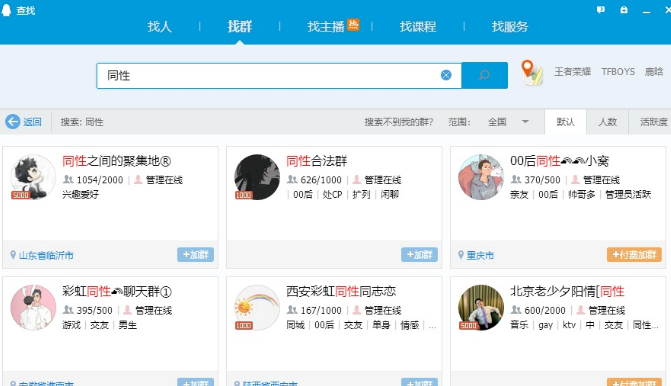This screenshot has width=671, height=386.
Task: Click the hot badge on 找主播
Action: pos(353,25)
